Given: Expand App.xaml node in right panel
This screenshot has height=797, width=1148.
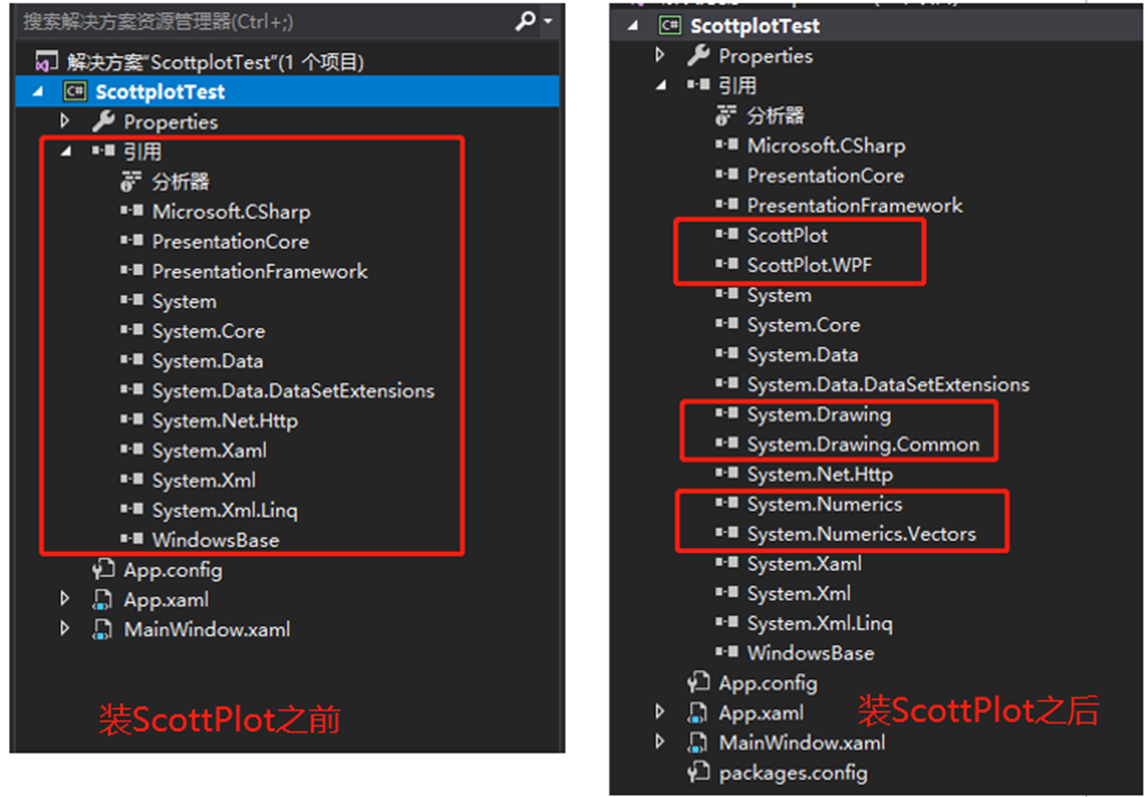Looking at the screenshot, I should click(660, 712).
